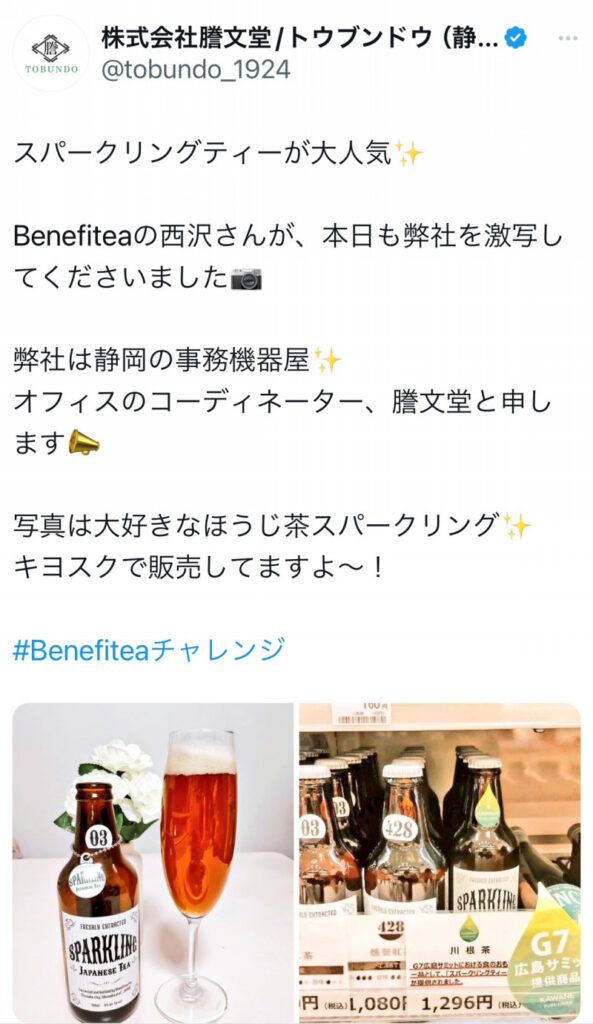Click the tweet line スパークリングティーが大人気
This screenshot has height=1024, width=593.
click(218, 155)
